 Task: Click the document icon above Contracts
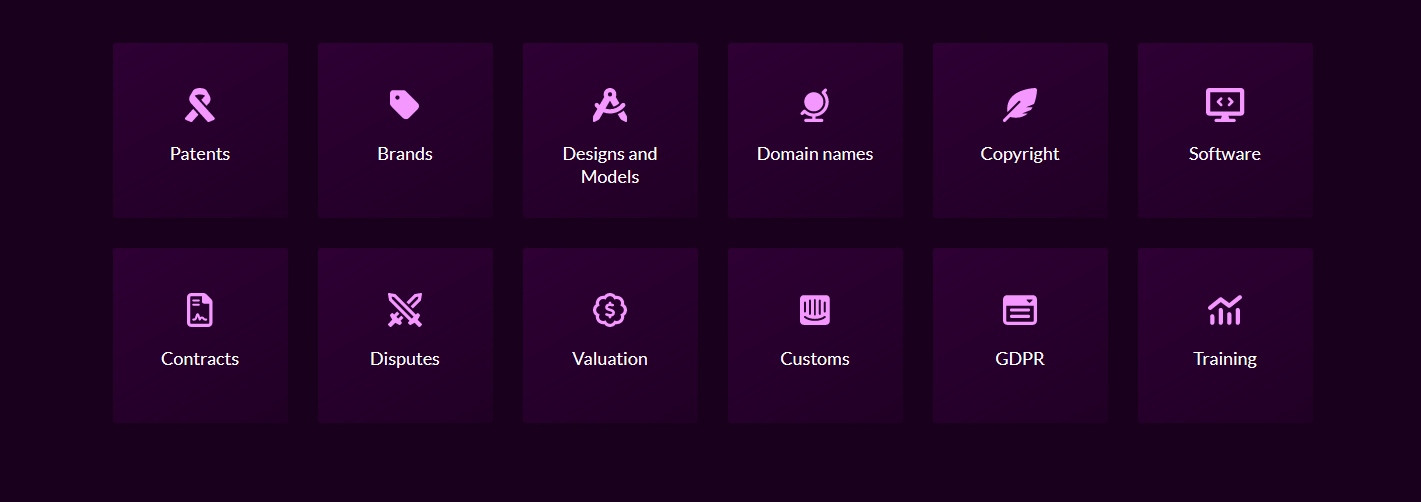200,310
